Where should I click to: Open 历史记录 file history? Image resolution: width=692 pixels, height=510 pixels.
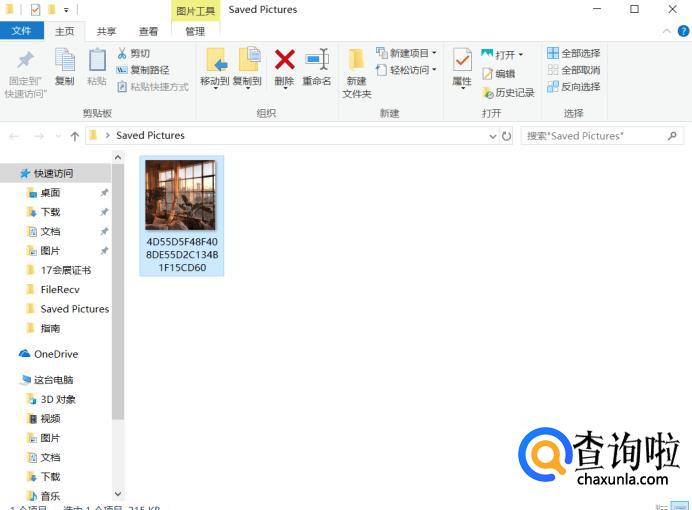(x=508, y=92)
